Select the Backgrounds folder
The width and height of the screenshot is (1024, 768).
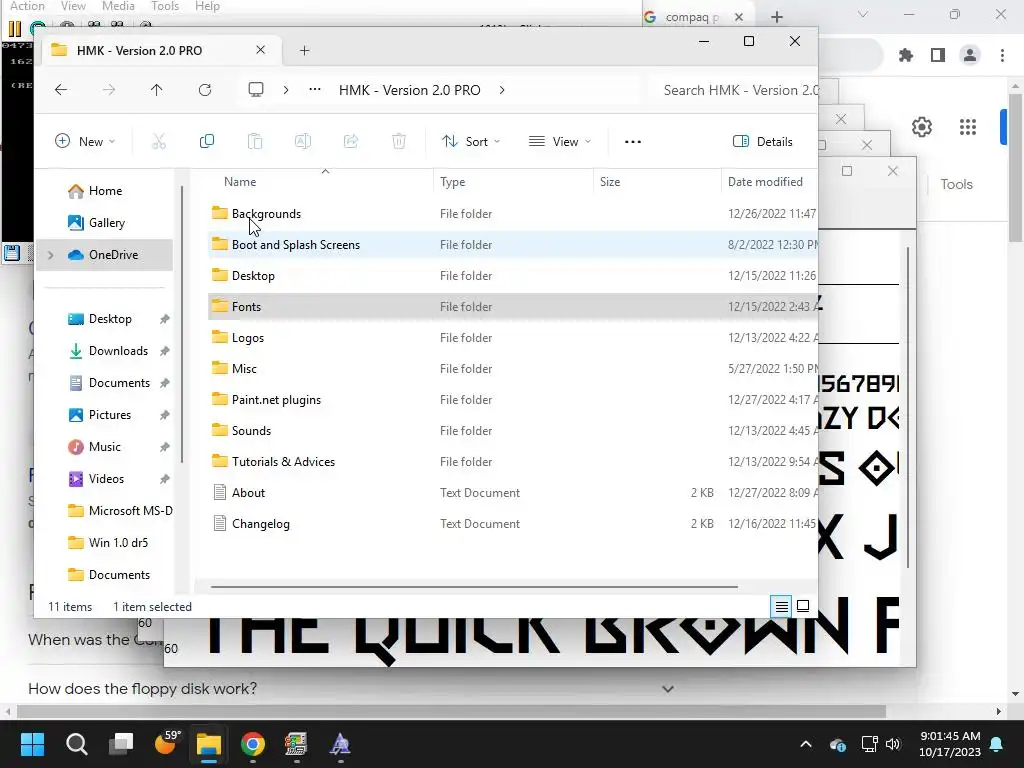click(513, 214)
